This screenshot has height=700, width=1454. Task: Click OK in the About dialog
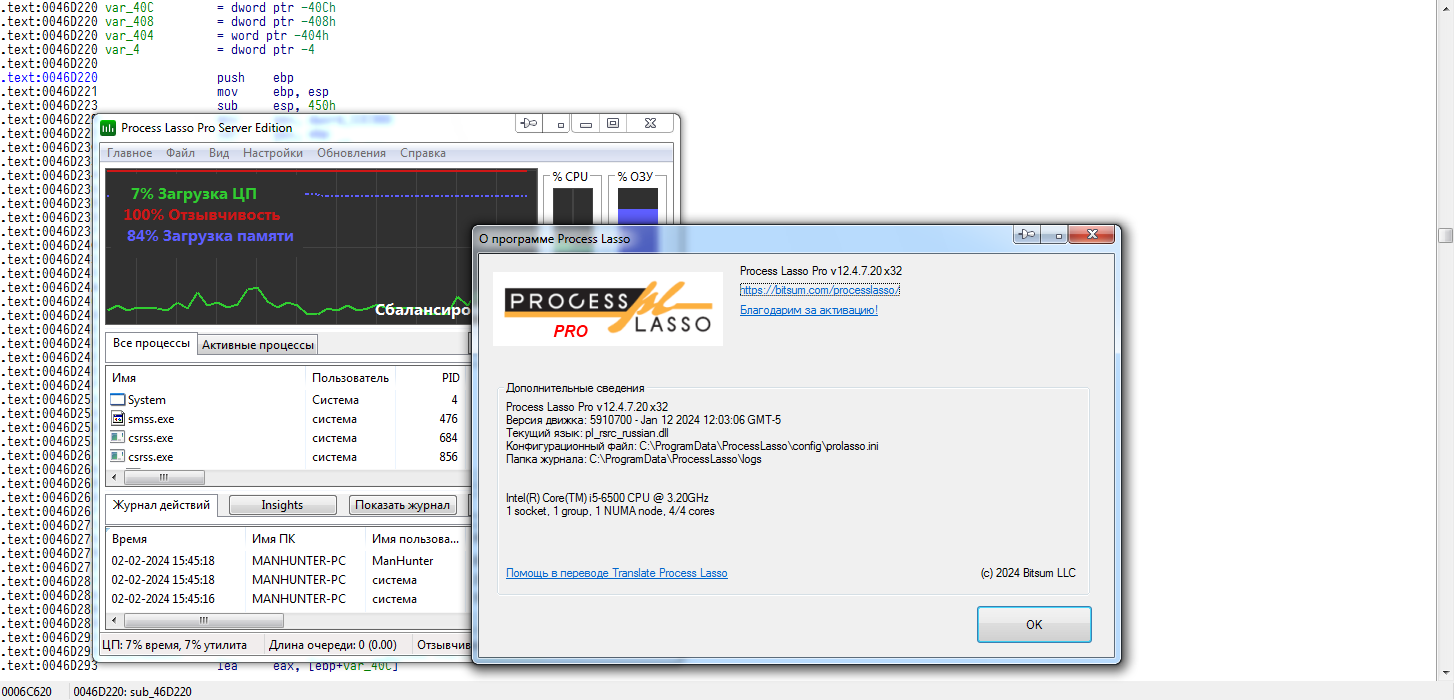click(1034, 624)
